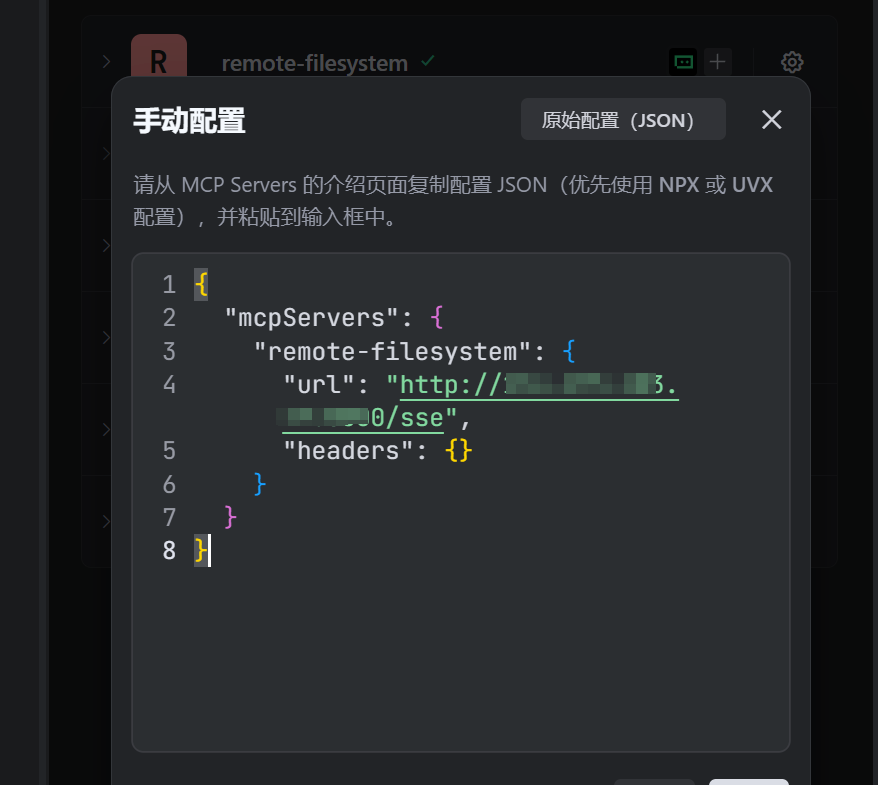Click the blue closing brace on line 6
This screenshot has height=785, width=878.
[259, 484]
